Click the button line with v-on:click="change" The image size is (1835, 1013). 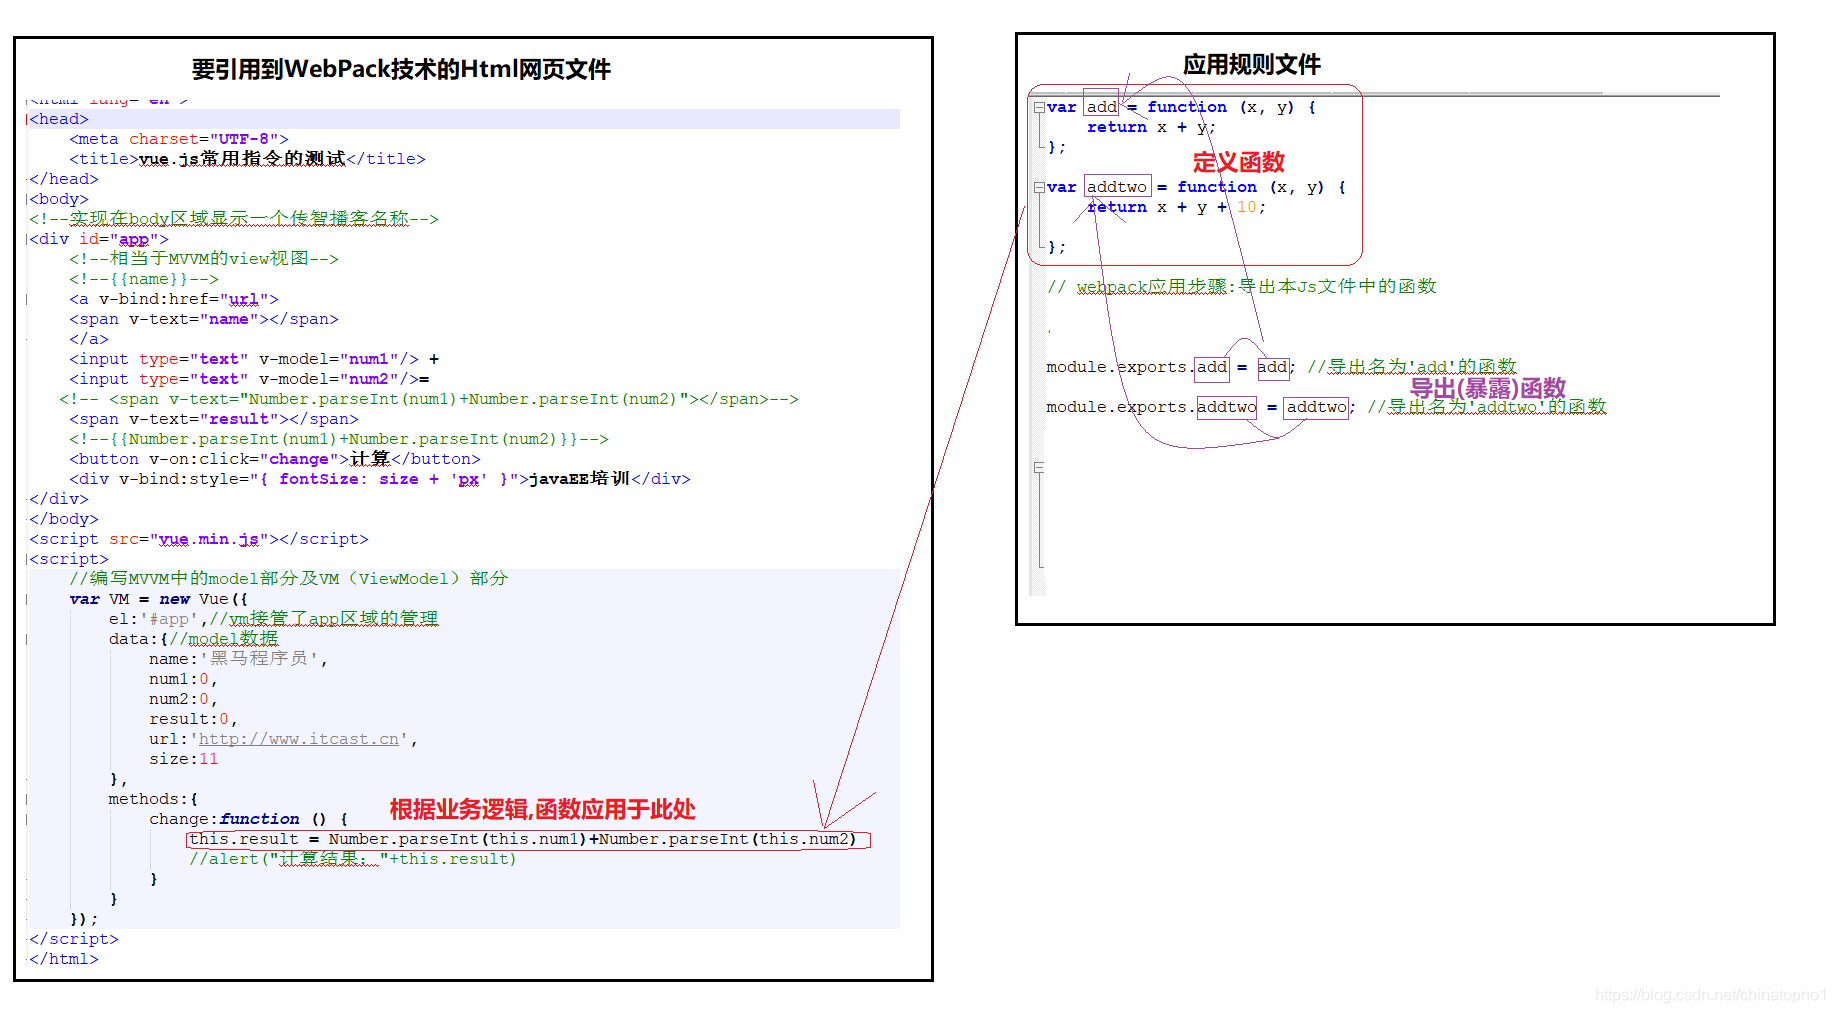[275, 459]
